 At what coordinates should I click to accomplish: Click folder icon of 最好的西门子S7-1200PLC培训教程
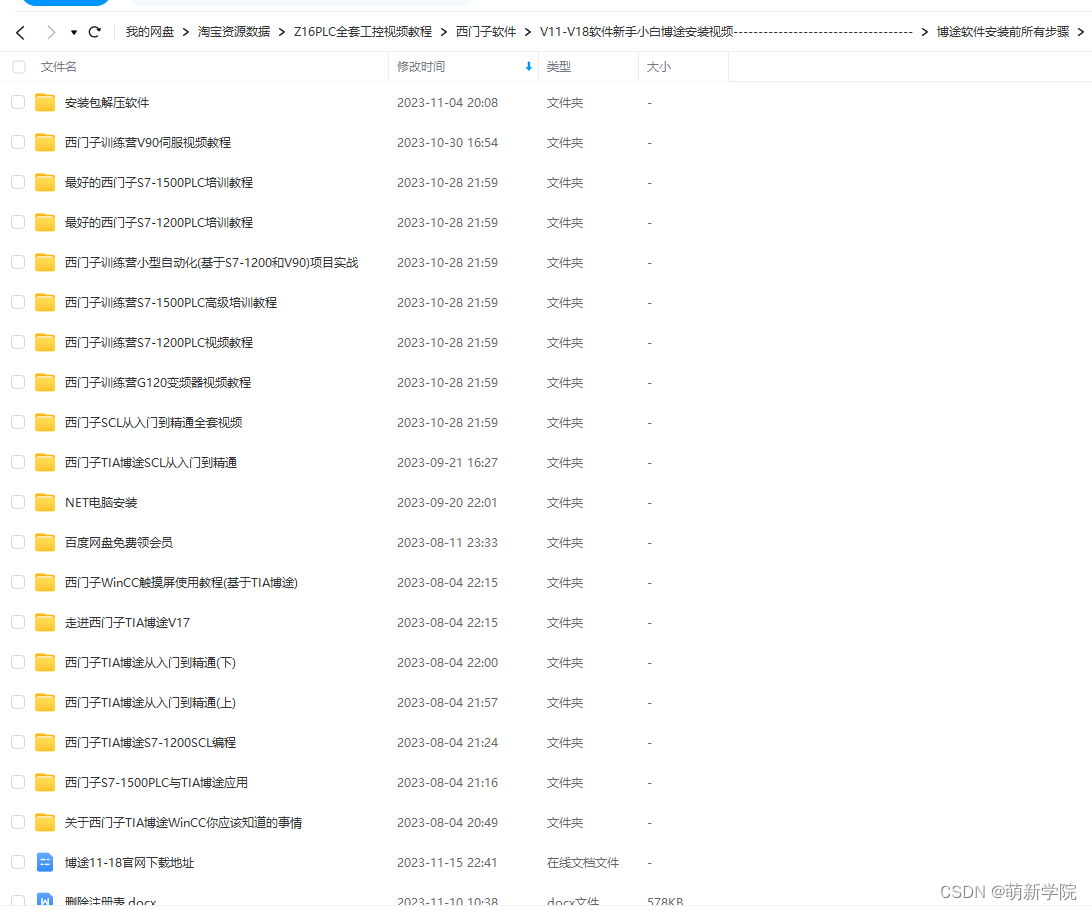[x=45, y=222]
